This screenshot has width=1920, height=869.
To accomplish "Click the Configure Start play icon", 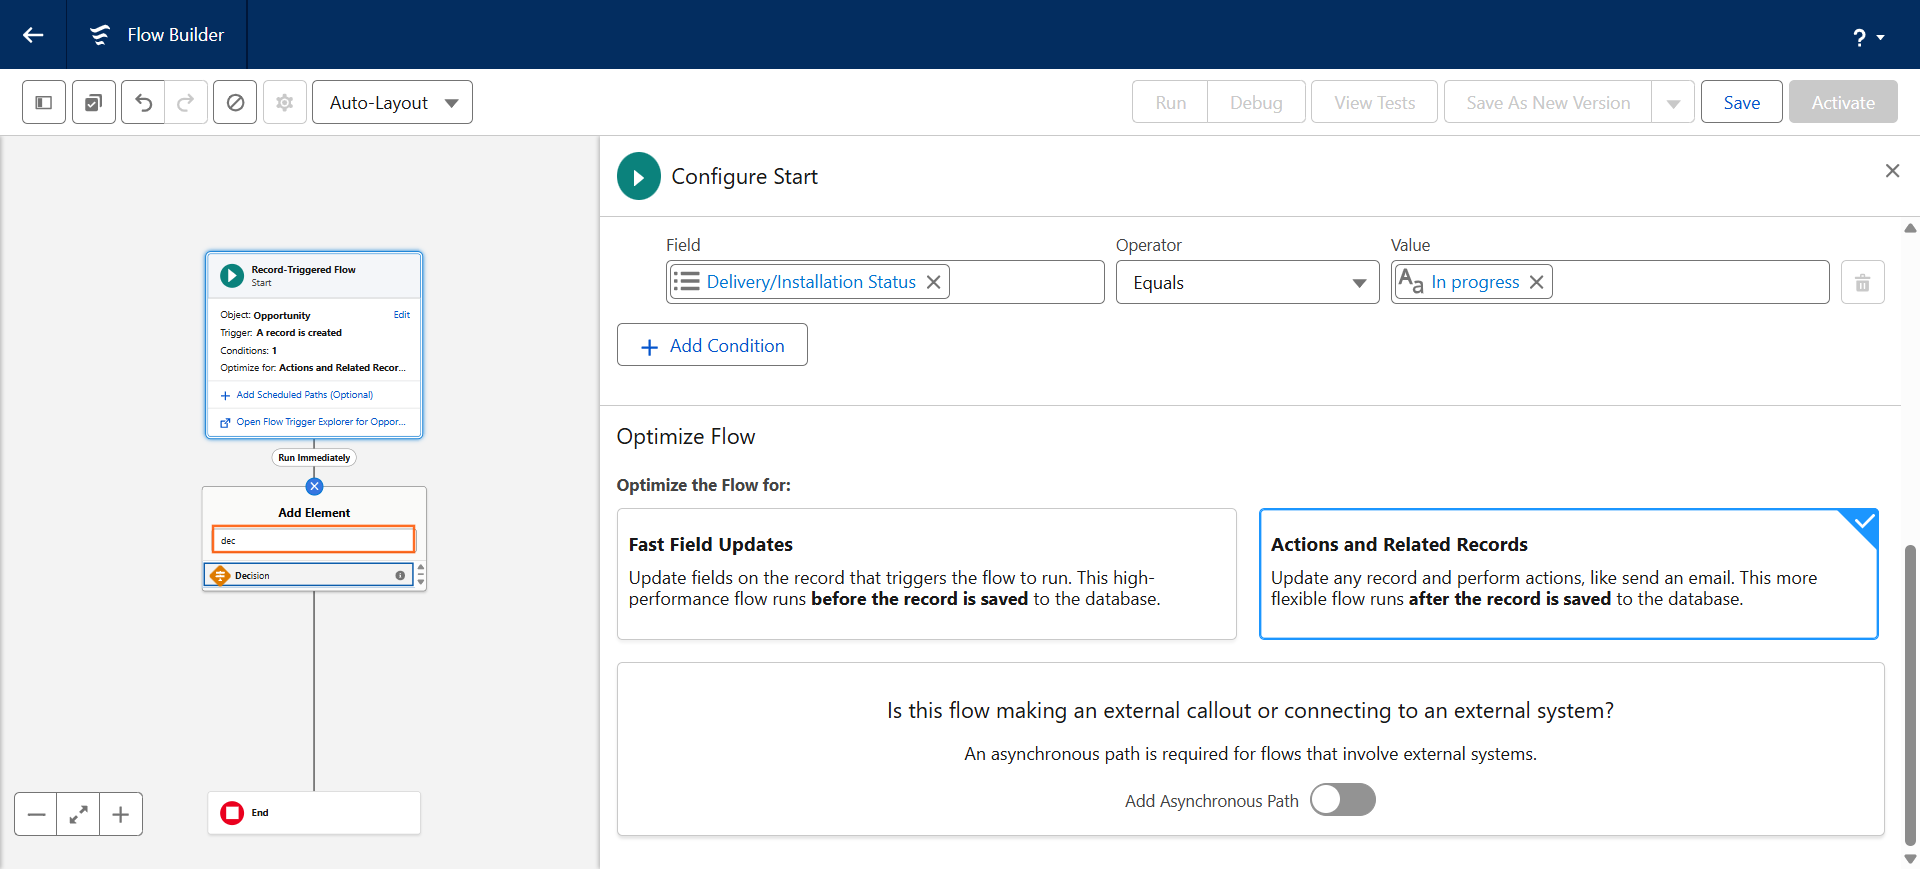I will coord(639,176).
